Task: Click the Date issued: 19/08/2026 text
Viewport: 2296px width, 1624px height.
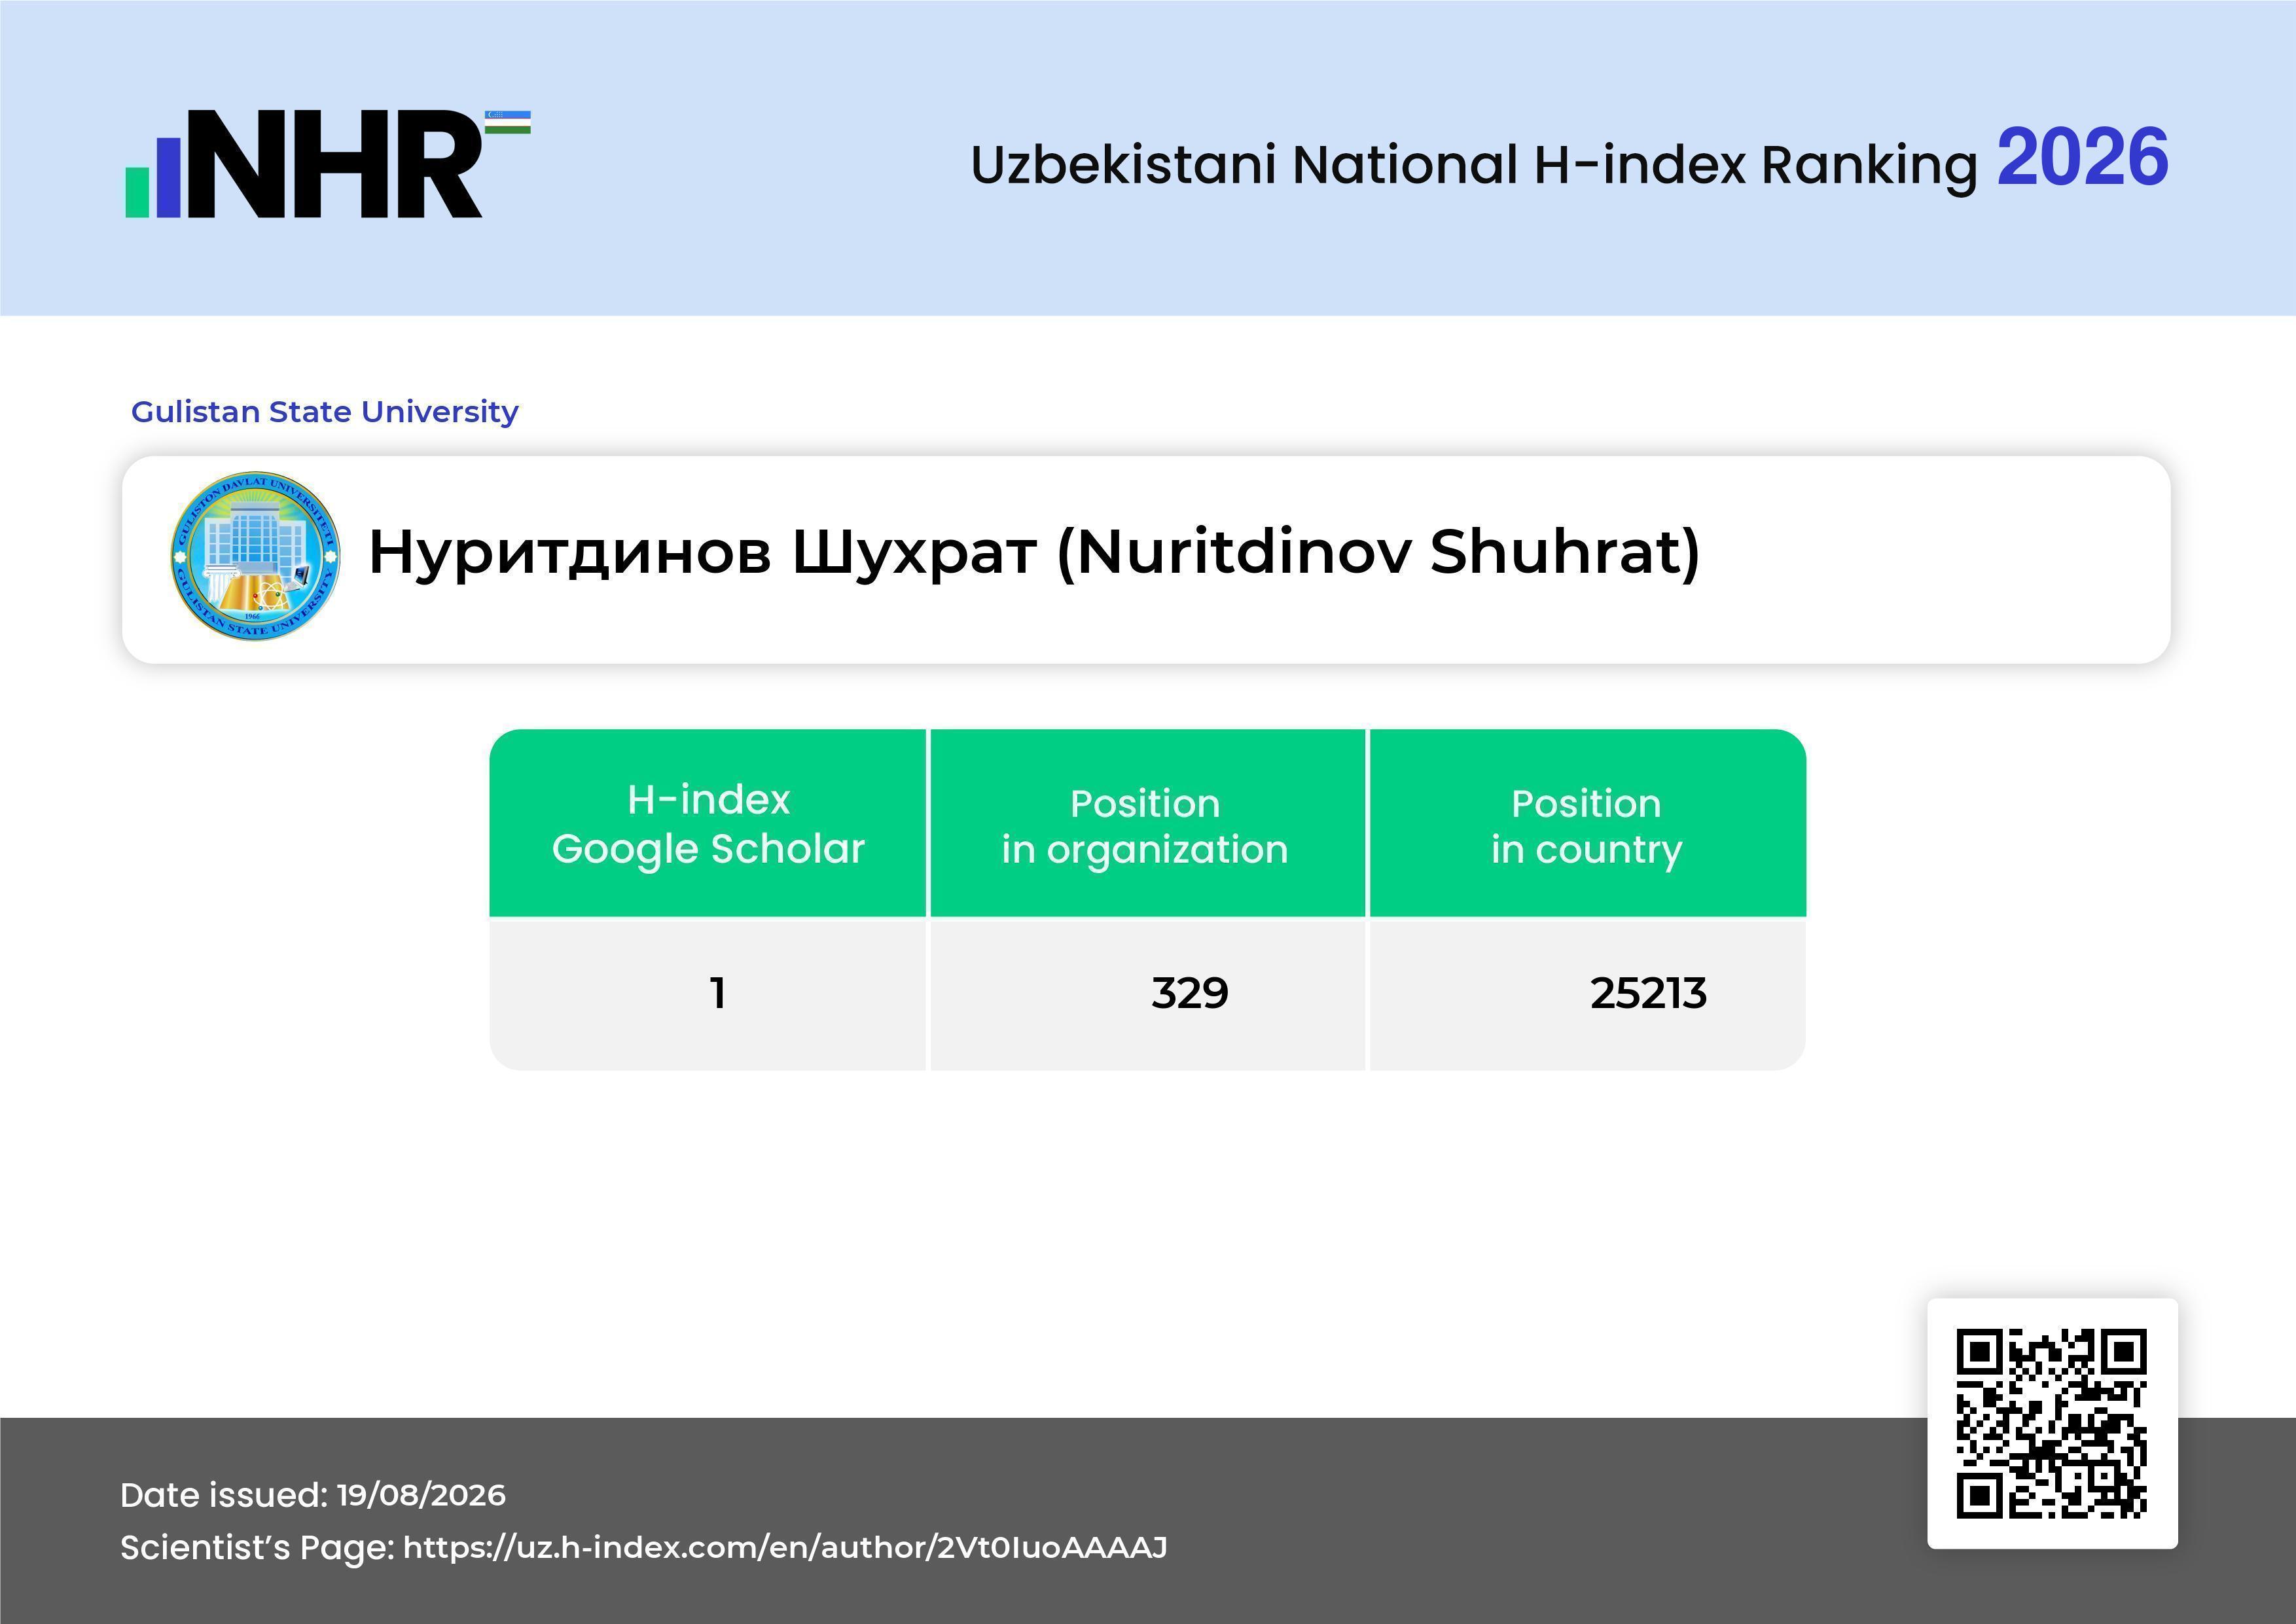Action: tap(313, 1495)
